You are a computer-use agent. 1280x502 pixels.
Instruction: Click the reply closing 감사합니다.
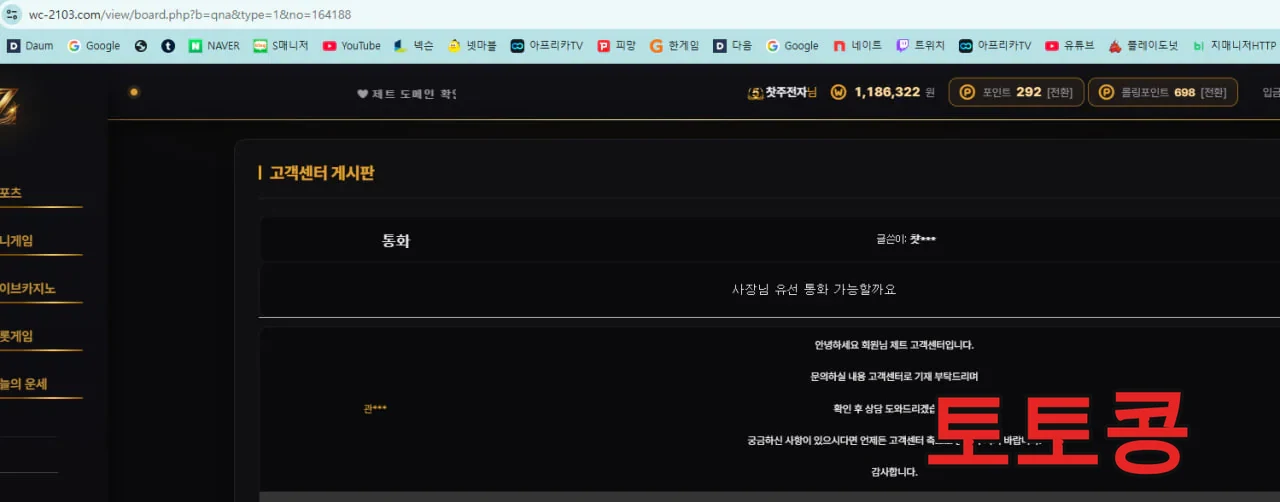click(x=894, y=472)
